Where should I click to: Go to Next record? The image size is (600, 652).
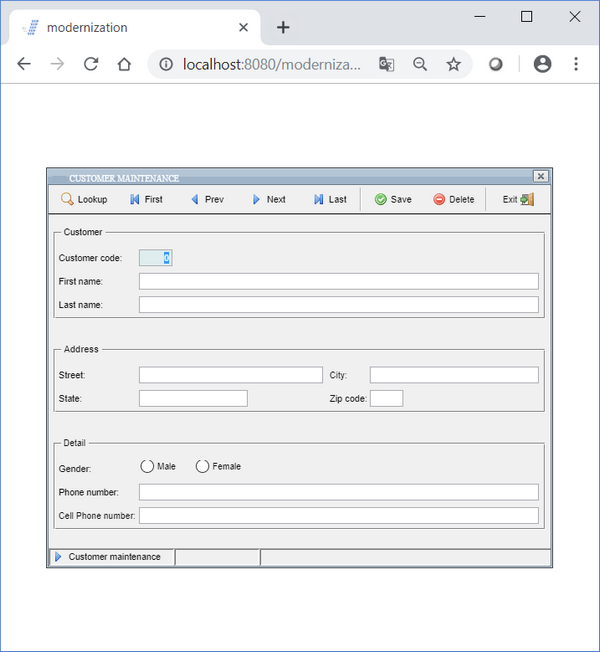click(269, 200)
